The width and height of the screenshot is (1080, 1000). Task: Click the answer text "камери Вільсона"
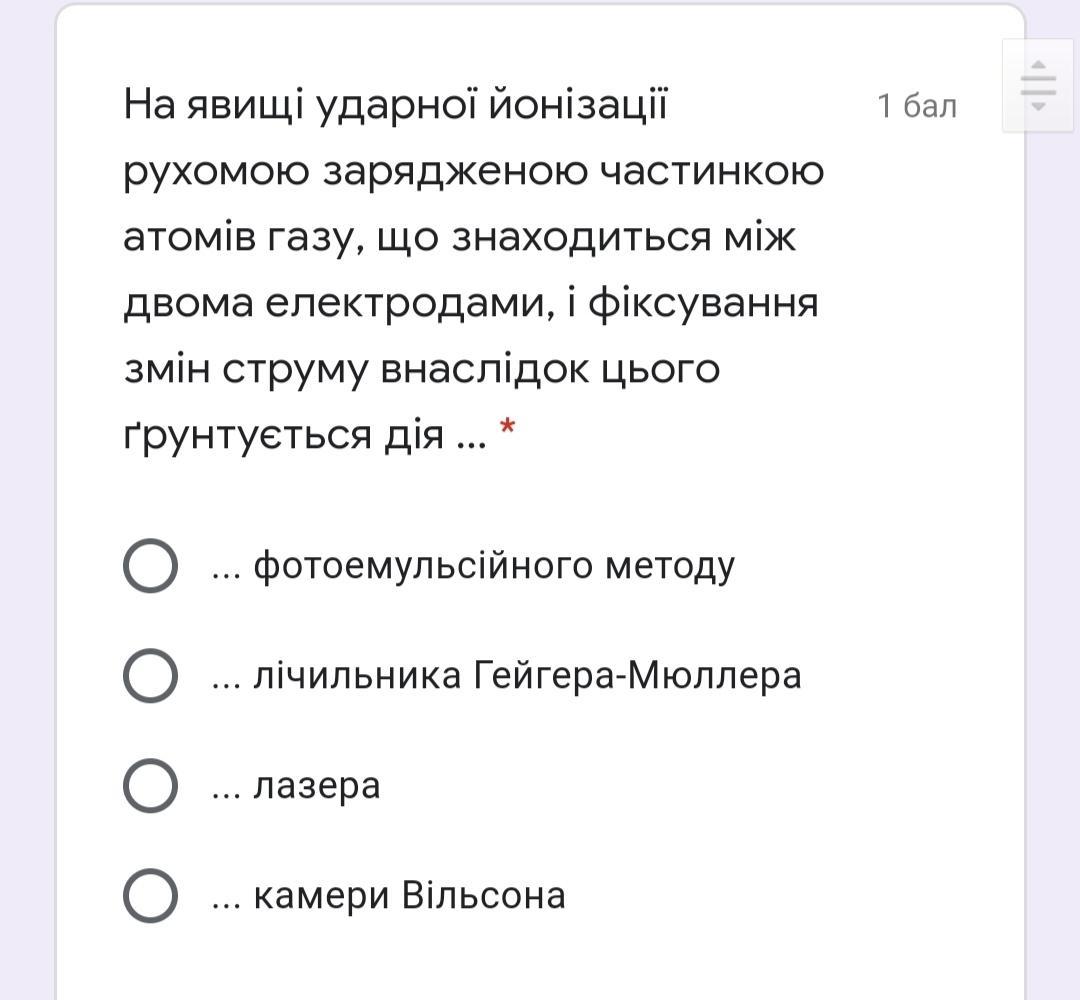[x=409, y=895]
